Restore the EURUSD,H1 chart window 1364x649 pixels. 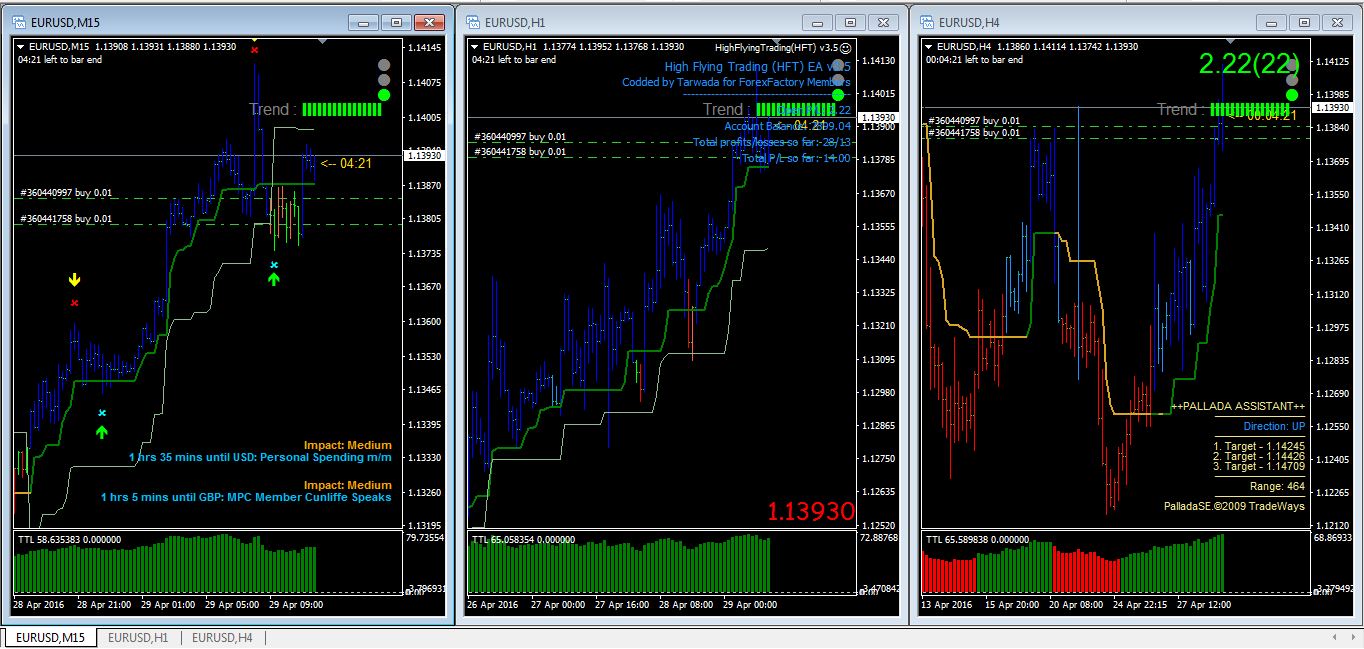(x=850, y=22)
